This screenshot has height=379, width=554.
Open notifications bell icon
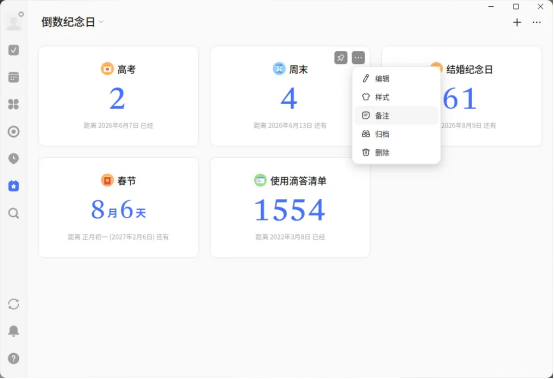(x=14, y=331)
